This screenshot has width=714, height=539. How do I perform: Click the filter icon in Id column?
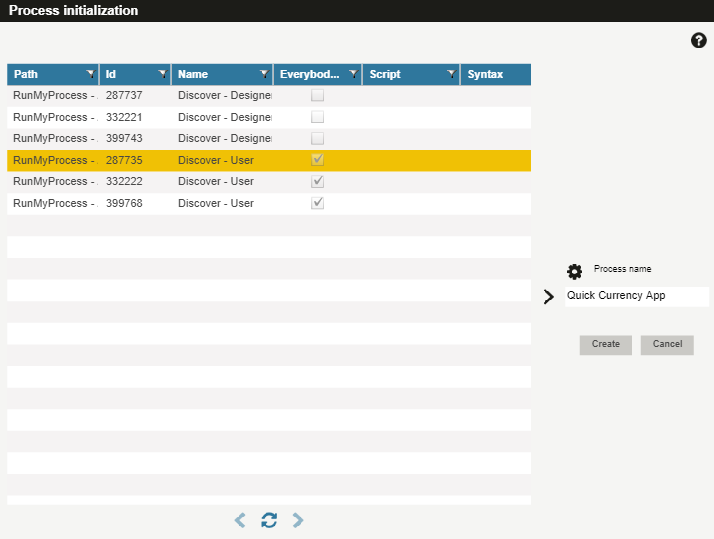point(162,75)
